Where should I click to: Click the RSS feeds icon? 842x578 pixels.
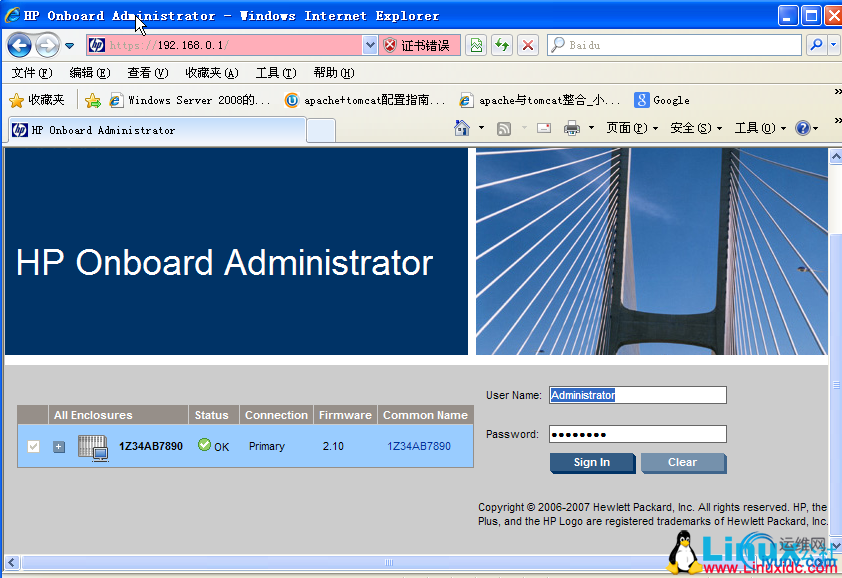(504, 128)
